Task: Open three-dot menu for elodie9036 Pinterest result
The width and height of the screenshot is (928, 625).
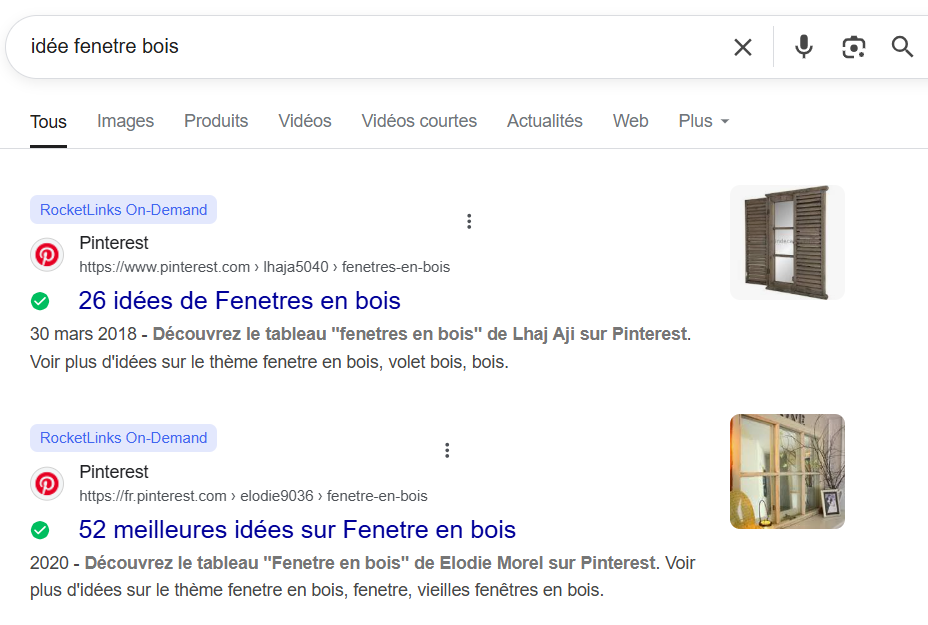Action: [447, 450]
